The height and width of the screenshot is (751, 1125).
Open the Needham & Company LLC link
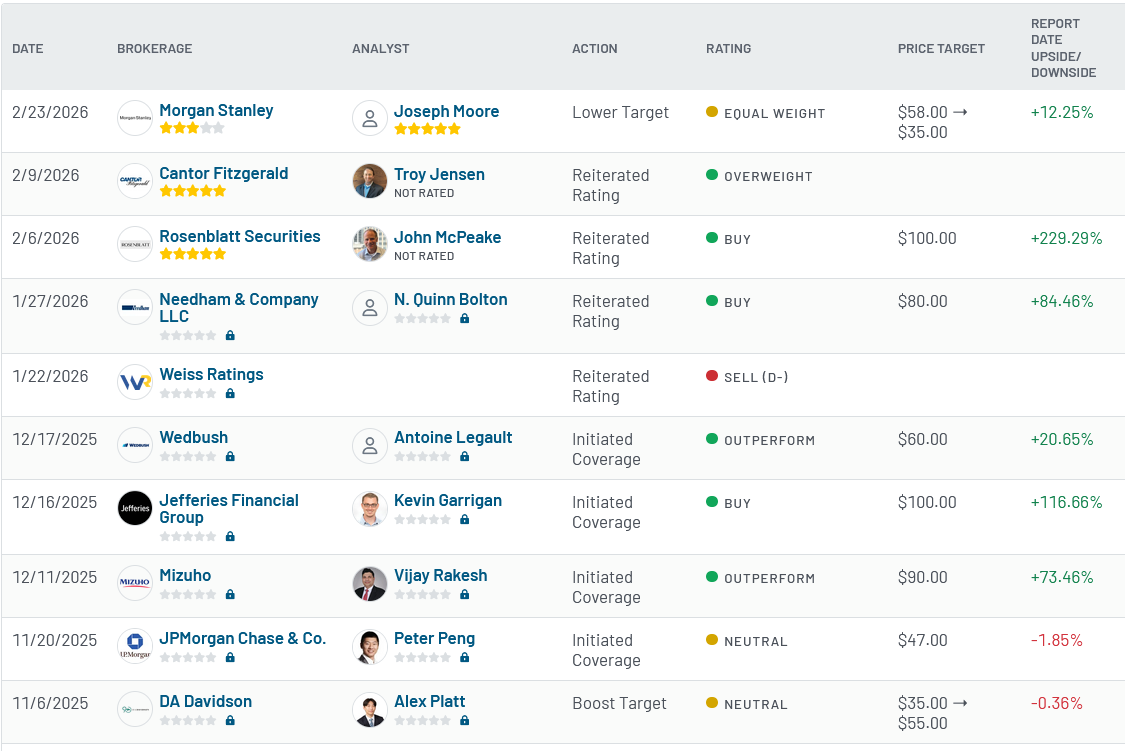[239, 308]
